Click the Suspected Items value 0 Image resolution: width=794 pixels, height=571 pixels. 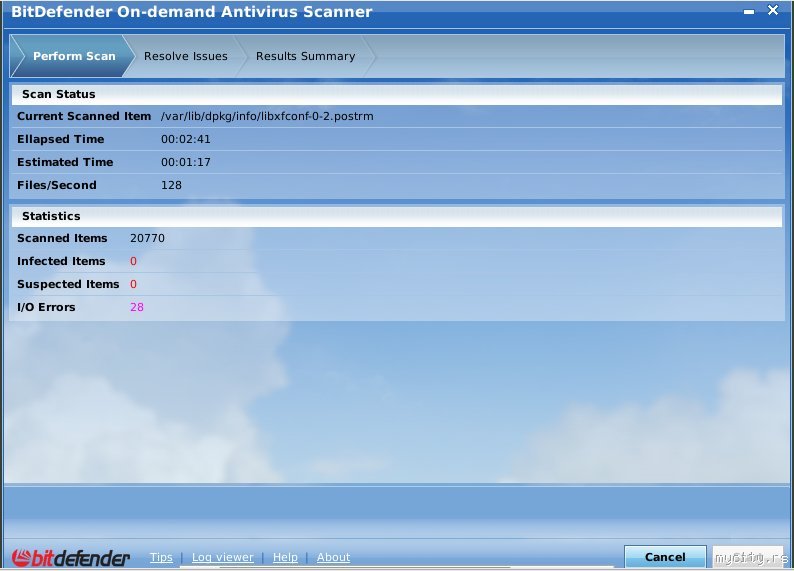coord(133,284)
